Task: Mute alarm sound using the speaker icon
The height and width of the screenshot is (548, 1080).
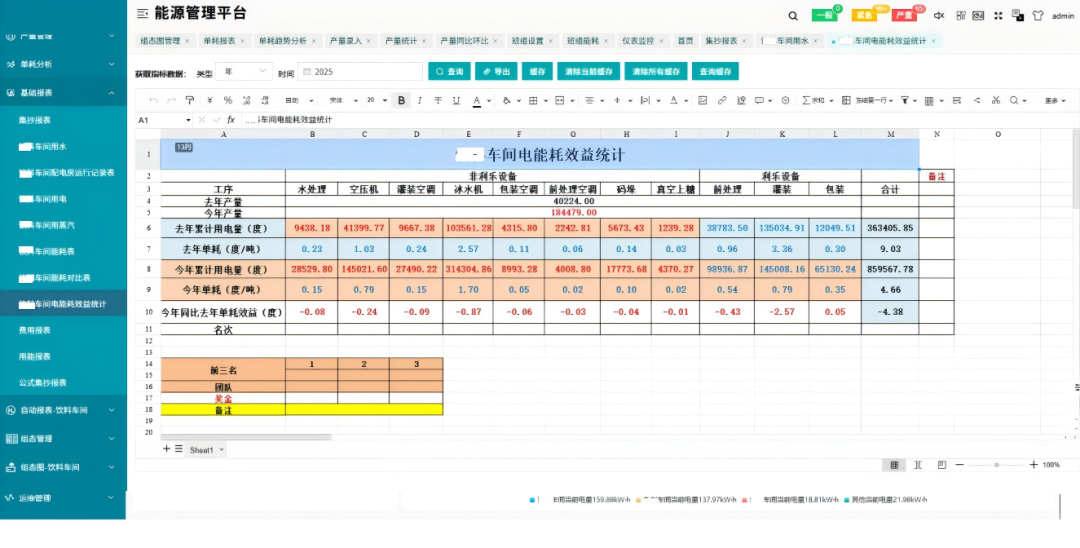Action: click(x=939, y=16)
